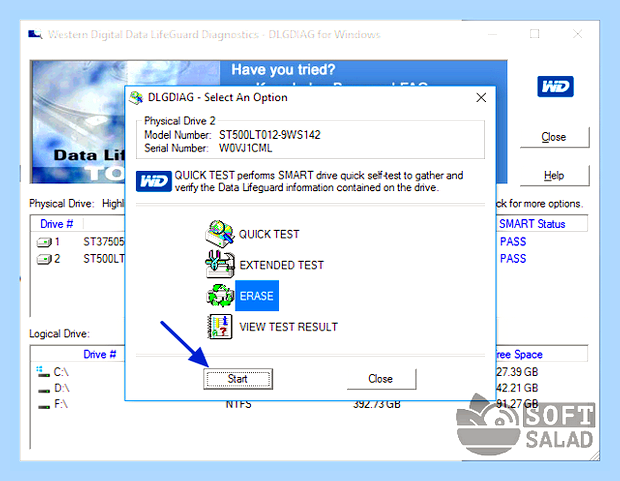Click the 392.73 GB size value
Image resolution: width=620 pixels, height=481 pixels.
click(x=377, y=405)
